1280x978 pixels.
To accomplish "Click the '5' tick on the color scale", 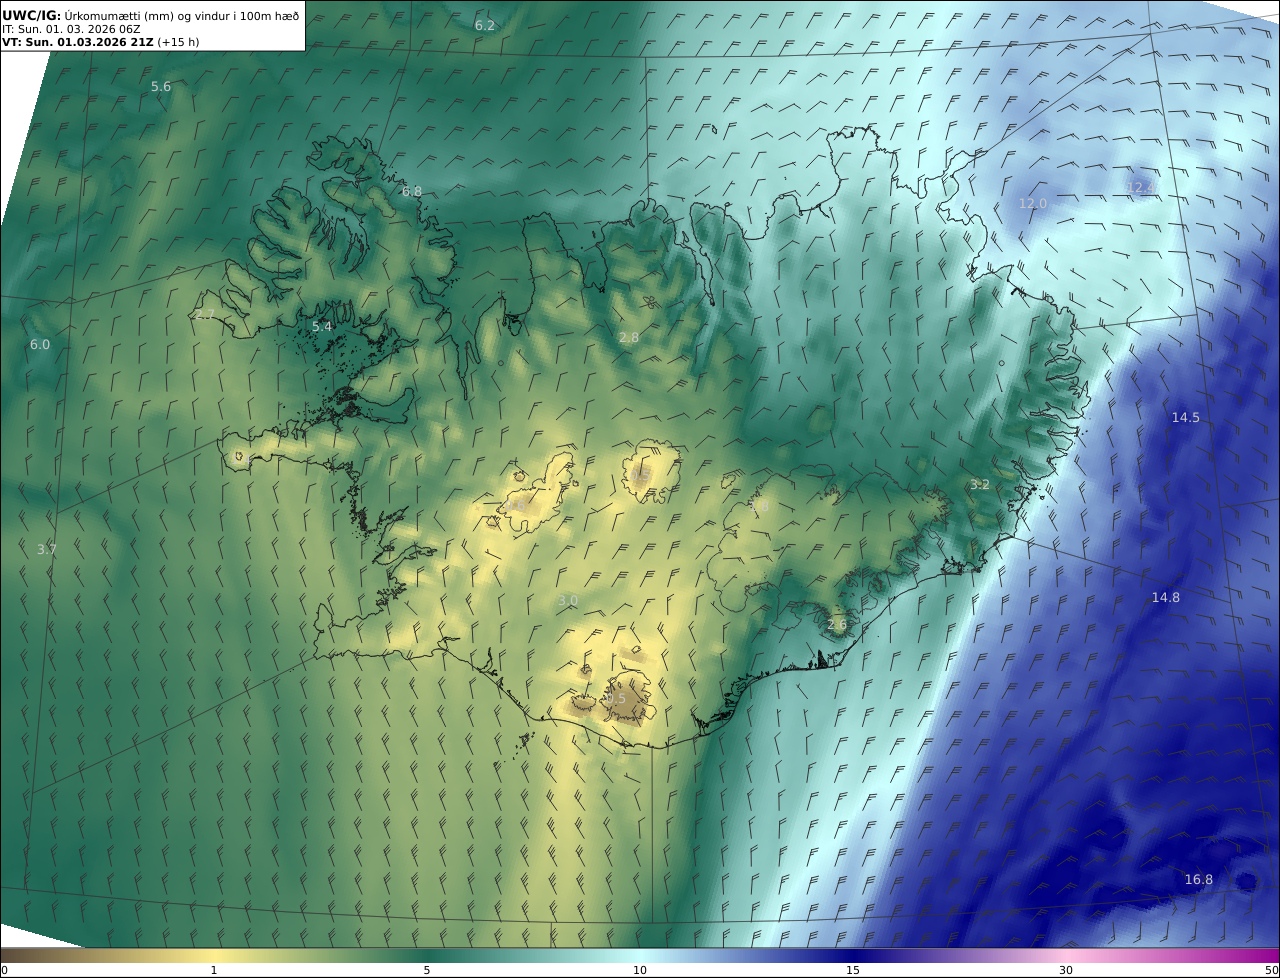I will (x=427, y=970).
